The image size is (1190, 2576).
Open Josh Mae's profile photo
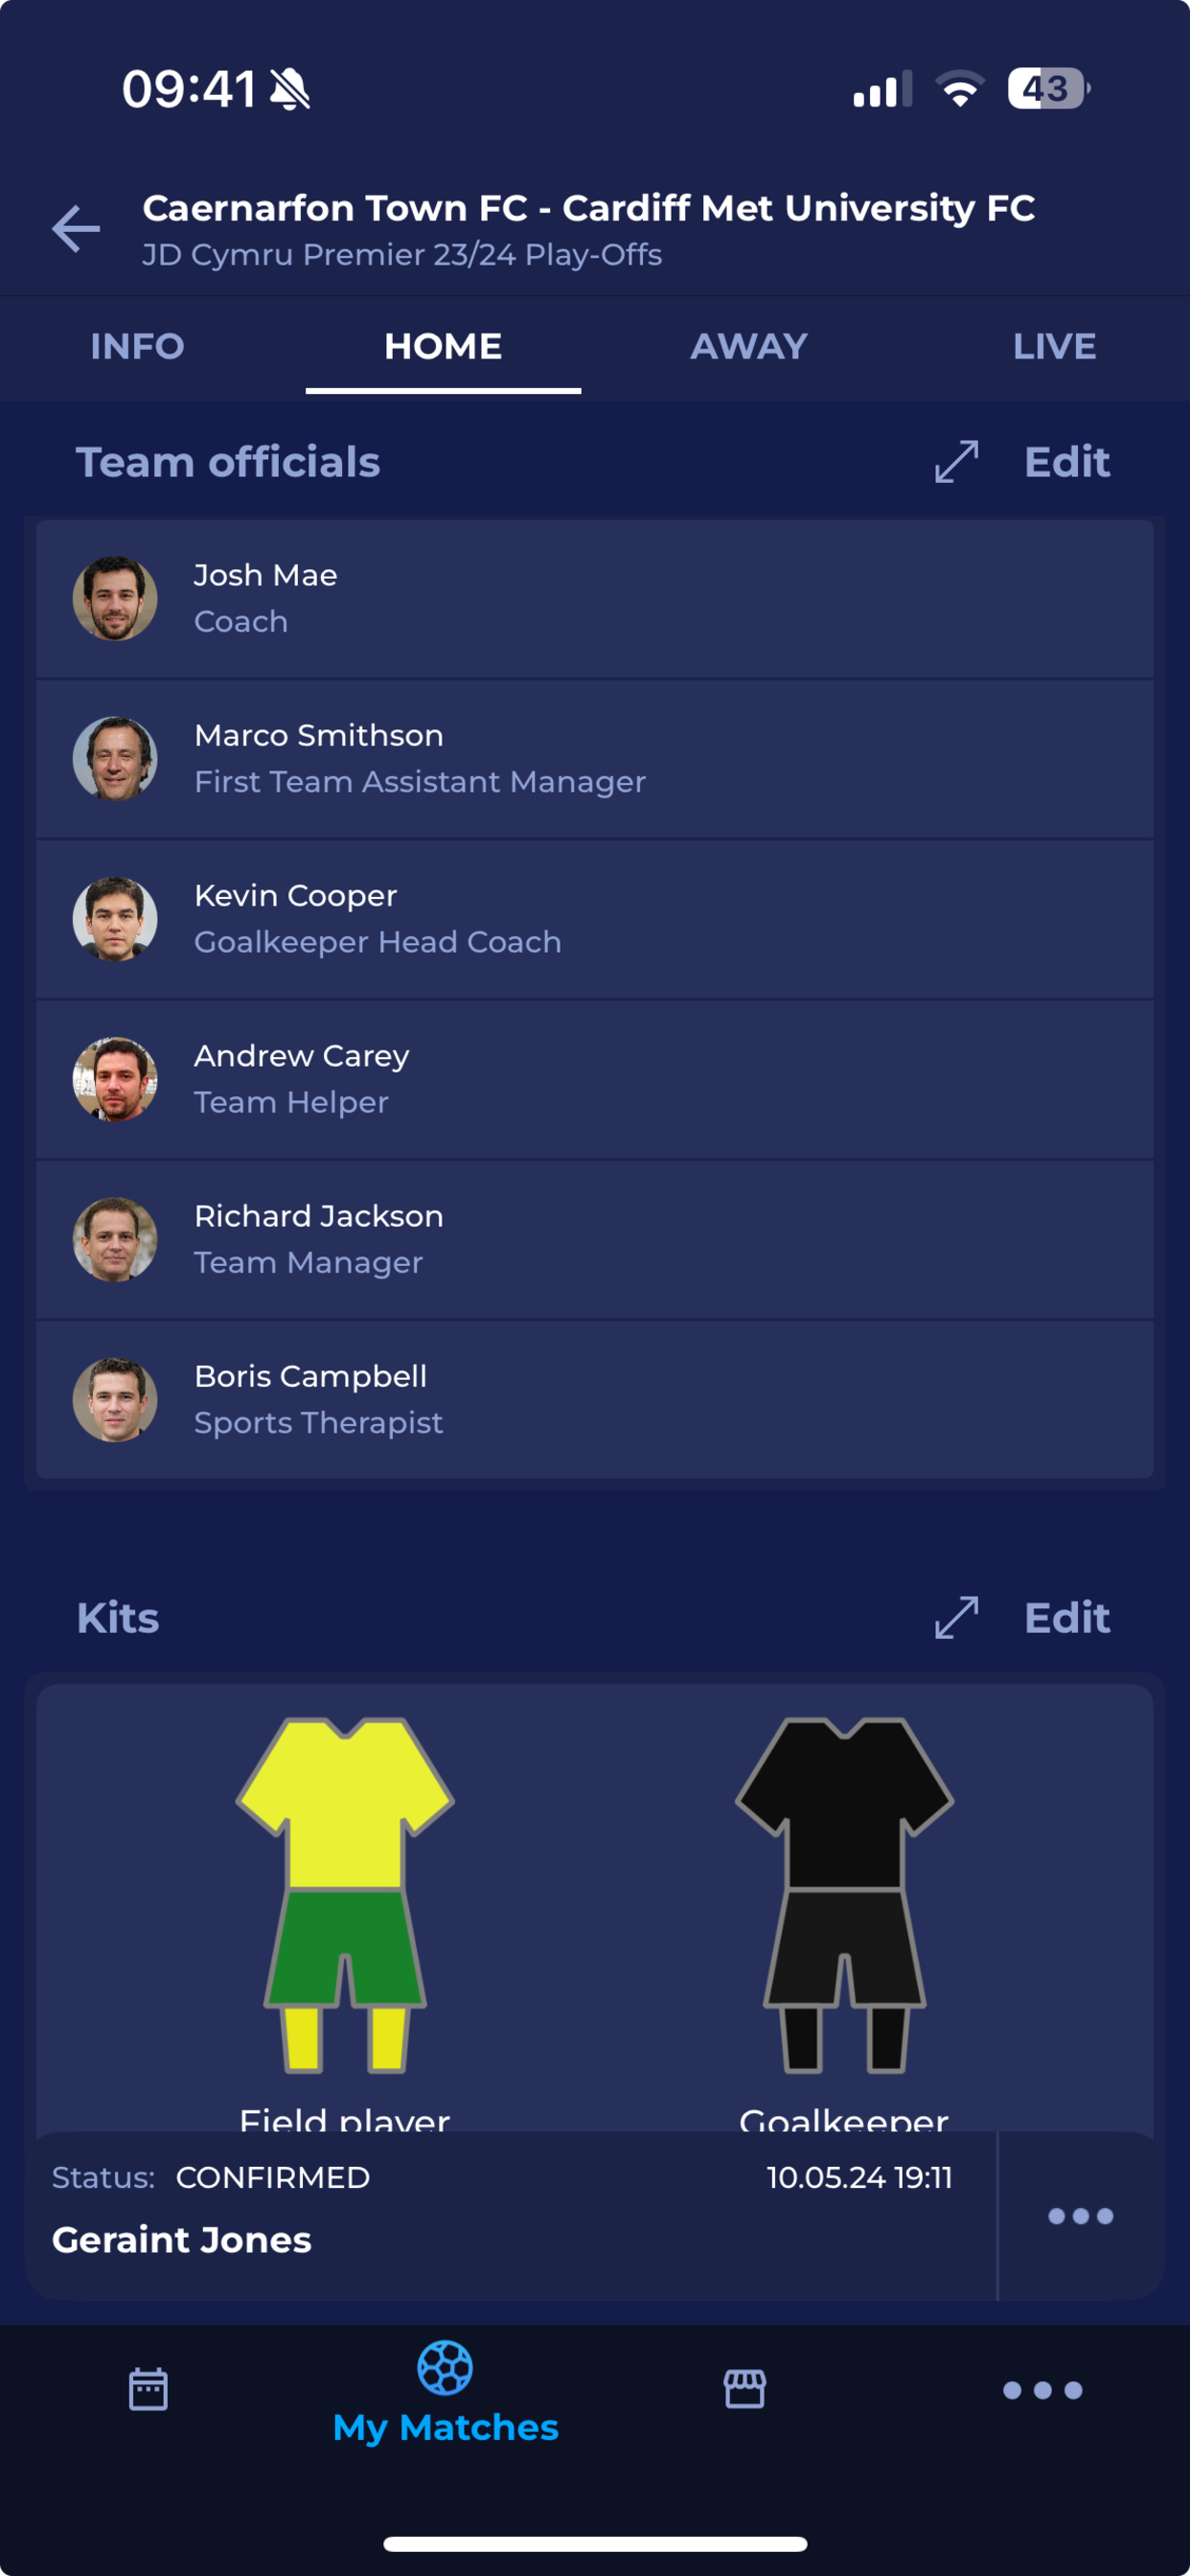tap(115, 598)
